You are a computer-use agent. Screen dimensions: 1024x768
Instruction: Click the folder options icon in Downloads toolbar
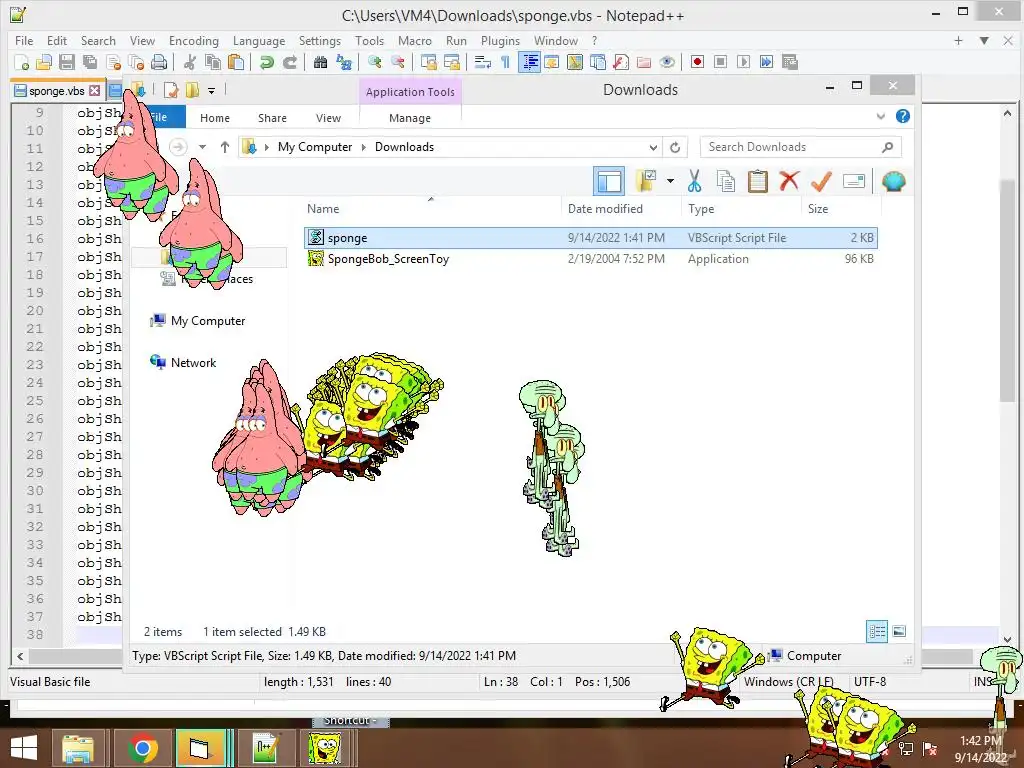click(645, 181)
